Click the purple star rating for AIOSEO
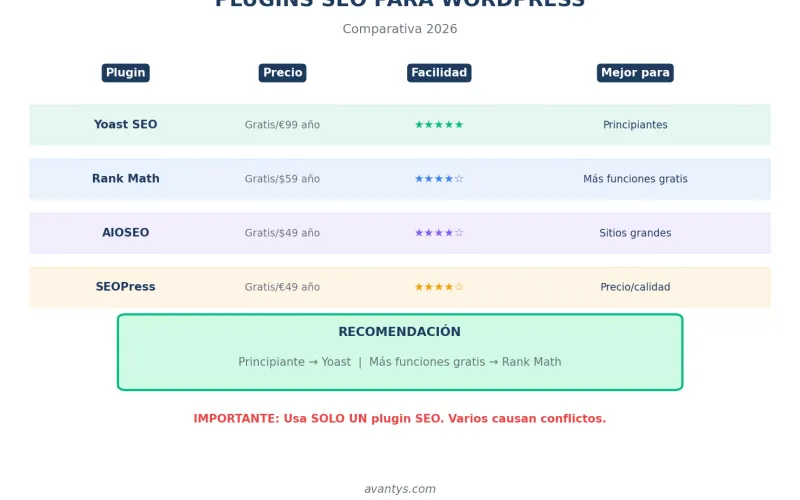The image size is (800, 500). 439,233
